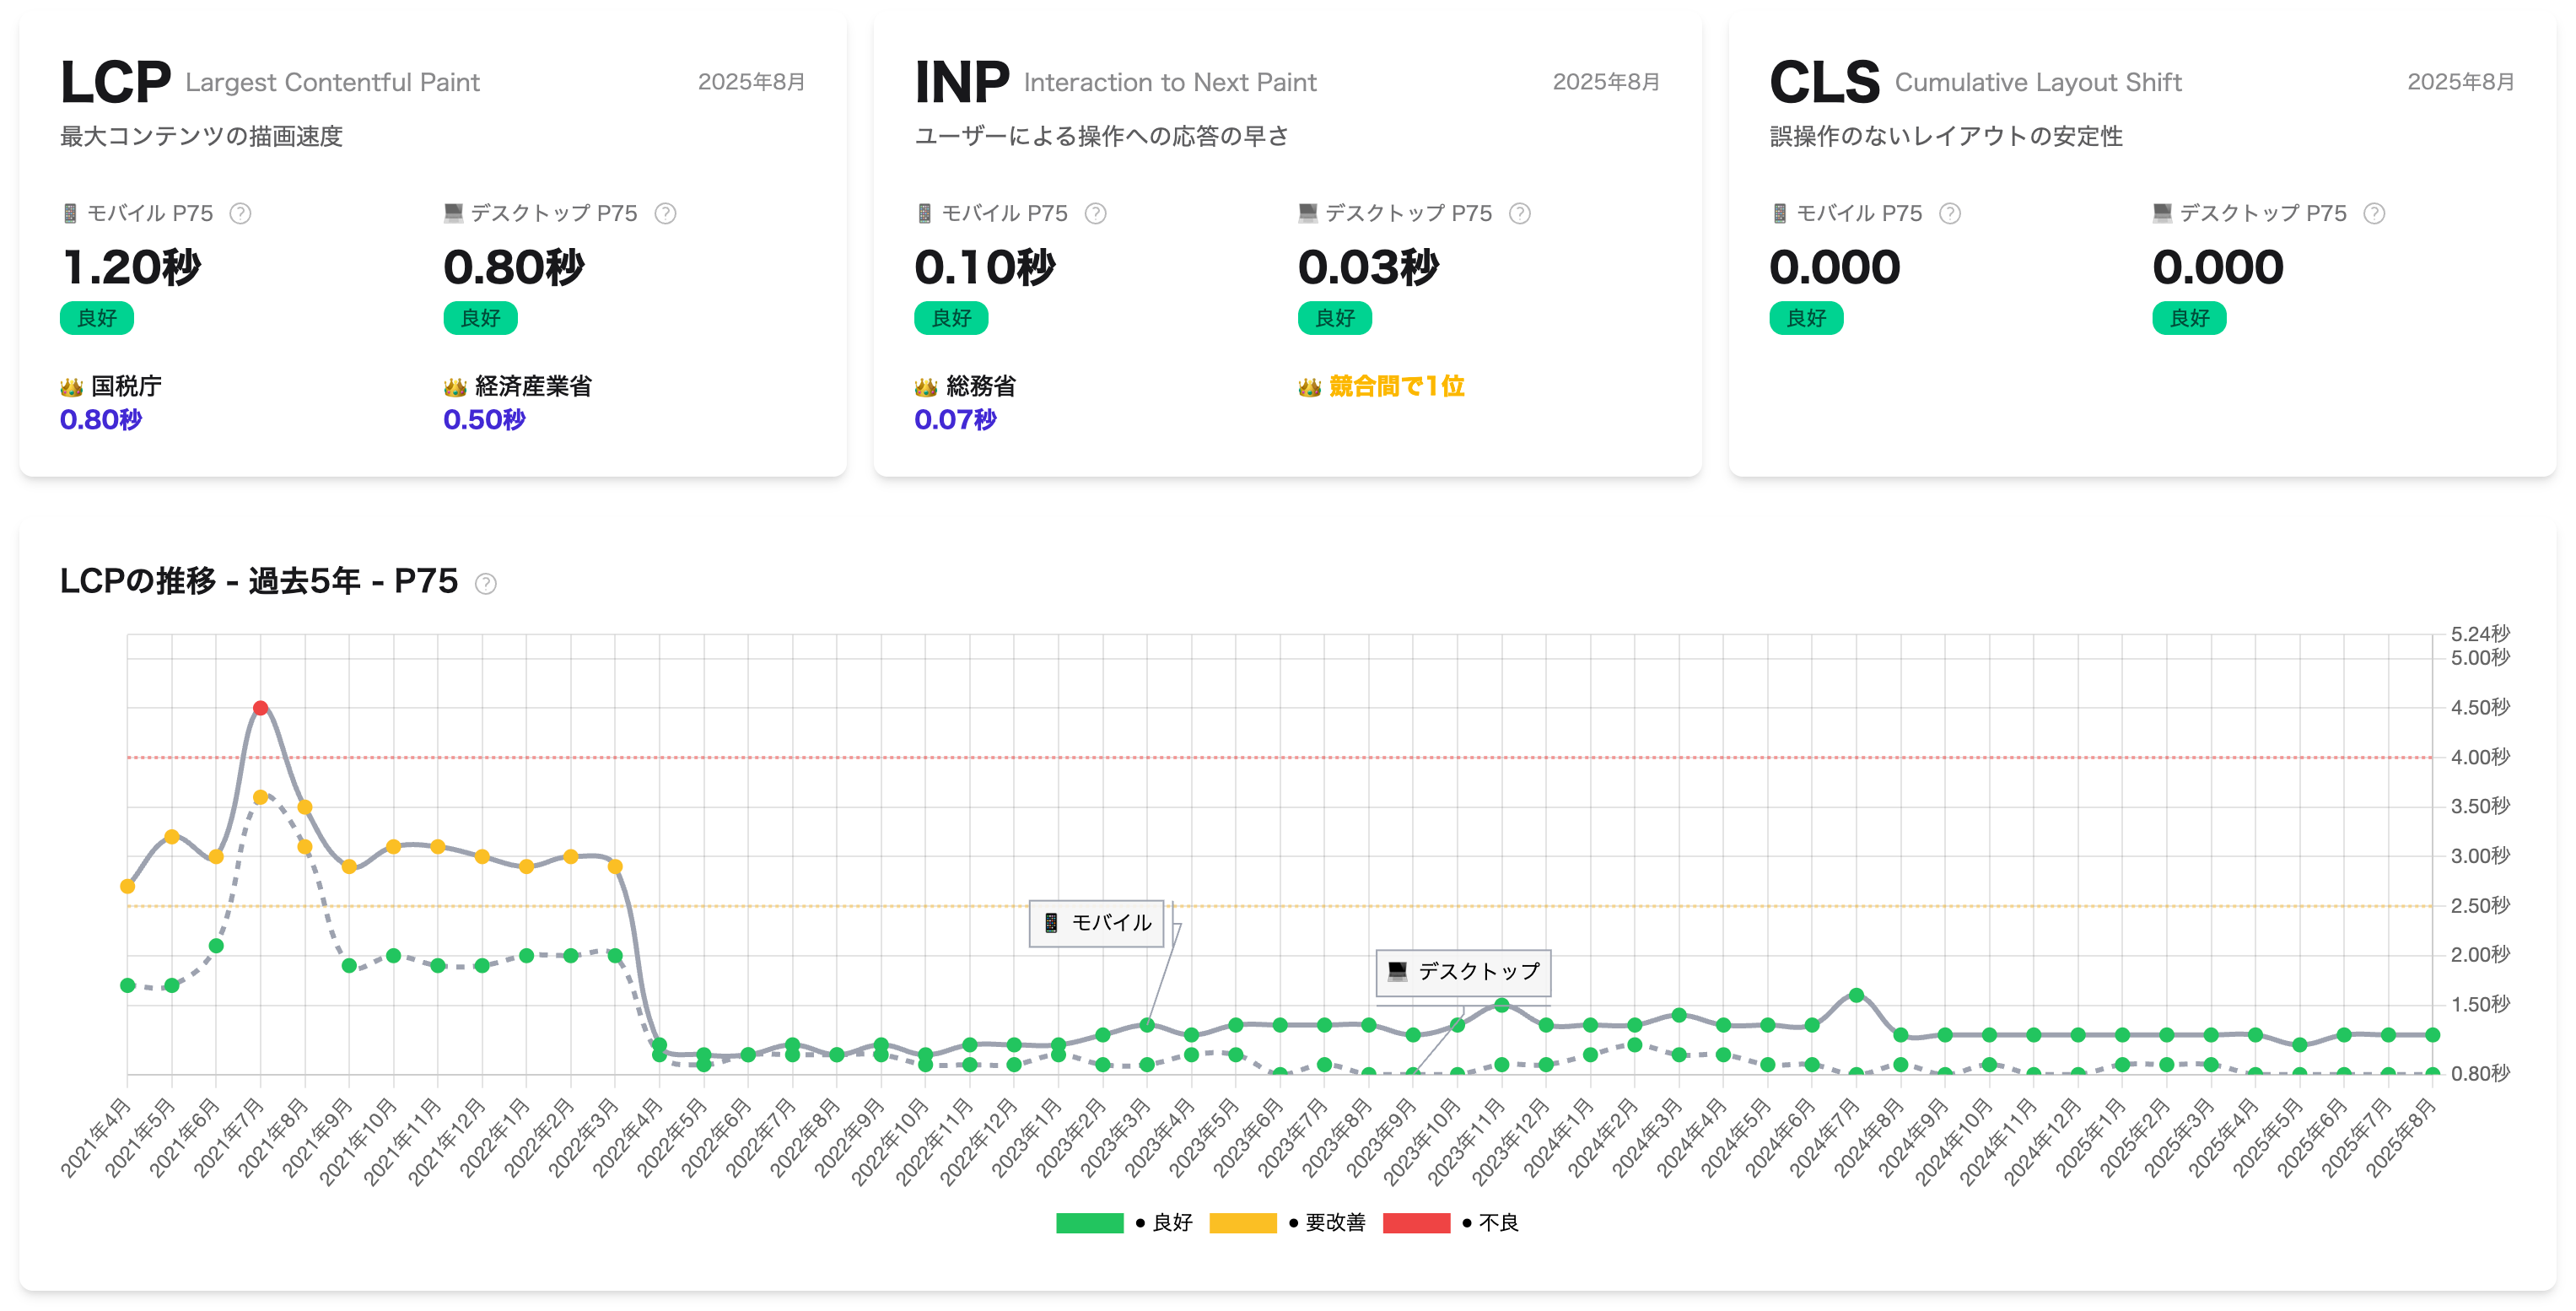
Task: Click the red 不良 data point on chart
Action: point(260,708)
